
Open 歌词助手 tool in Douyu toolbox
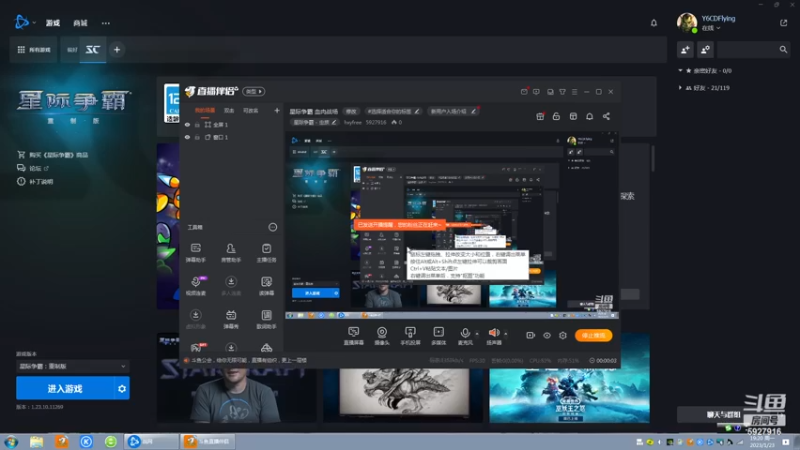click(266, 319)
